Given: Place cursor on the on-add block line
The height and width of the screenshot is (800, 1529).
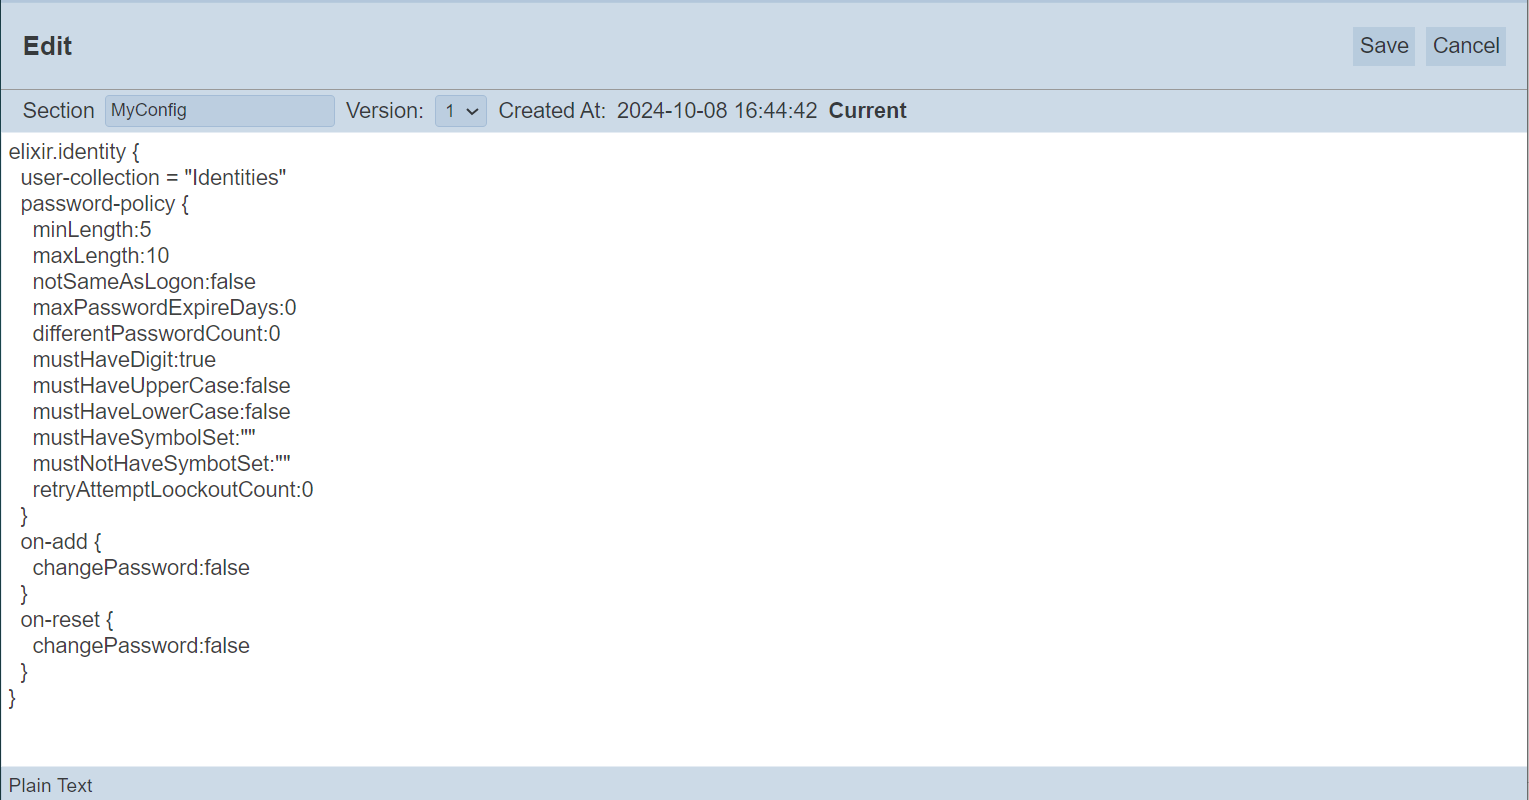Looking at the screenshot, I should 60,542.
